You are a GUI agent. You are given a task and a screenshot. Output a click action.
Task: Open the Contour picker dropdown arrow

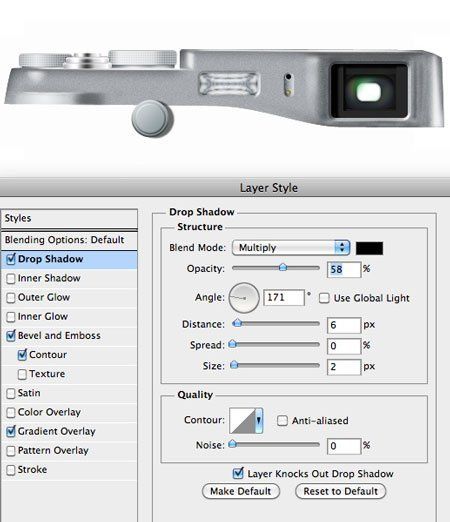point(259,421)
